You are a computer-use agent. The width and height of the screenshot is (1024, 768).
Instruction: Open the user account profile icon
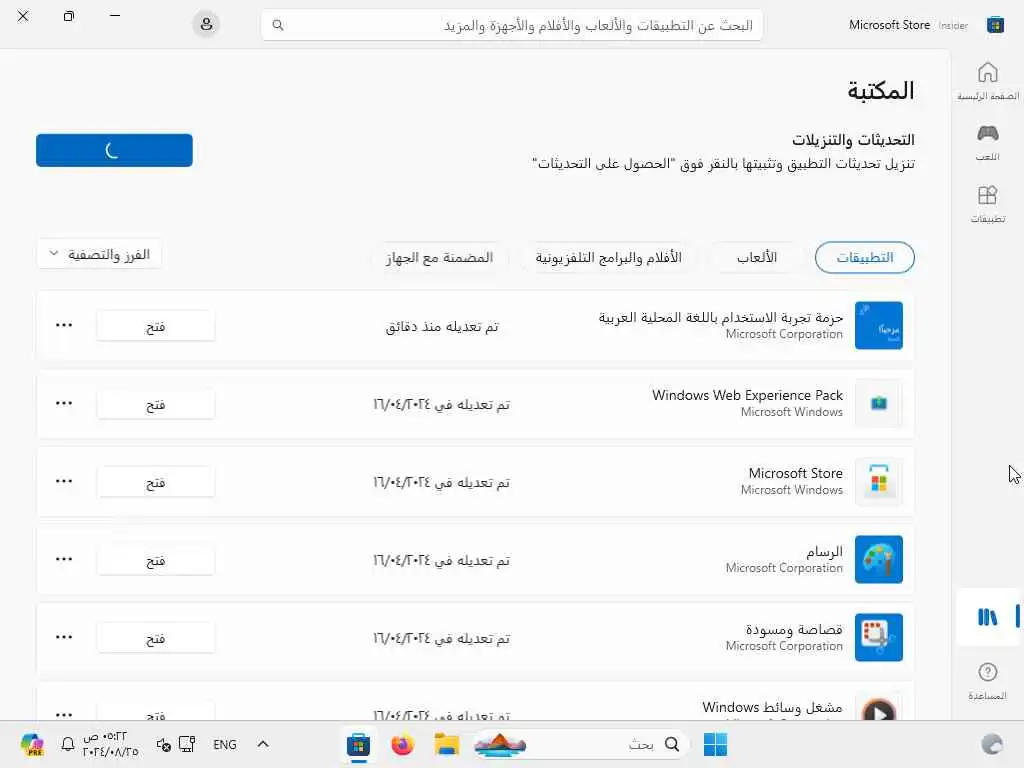(206, 25)
